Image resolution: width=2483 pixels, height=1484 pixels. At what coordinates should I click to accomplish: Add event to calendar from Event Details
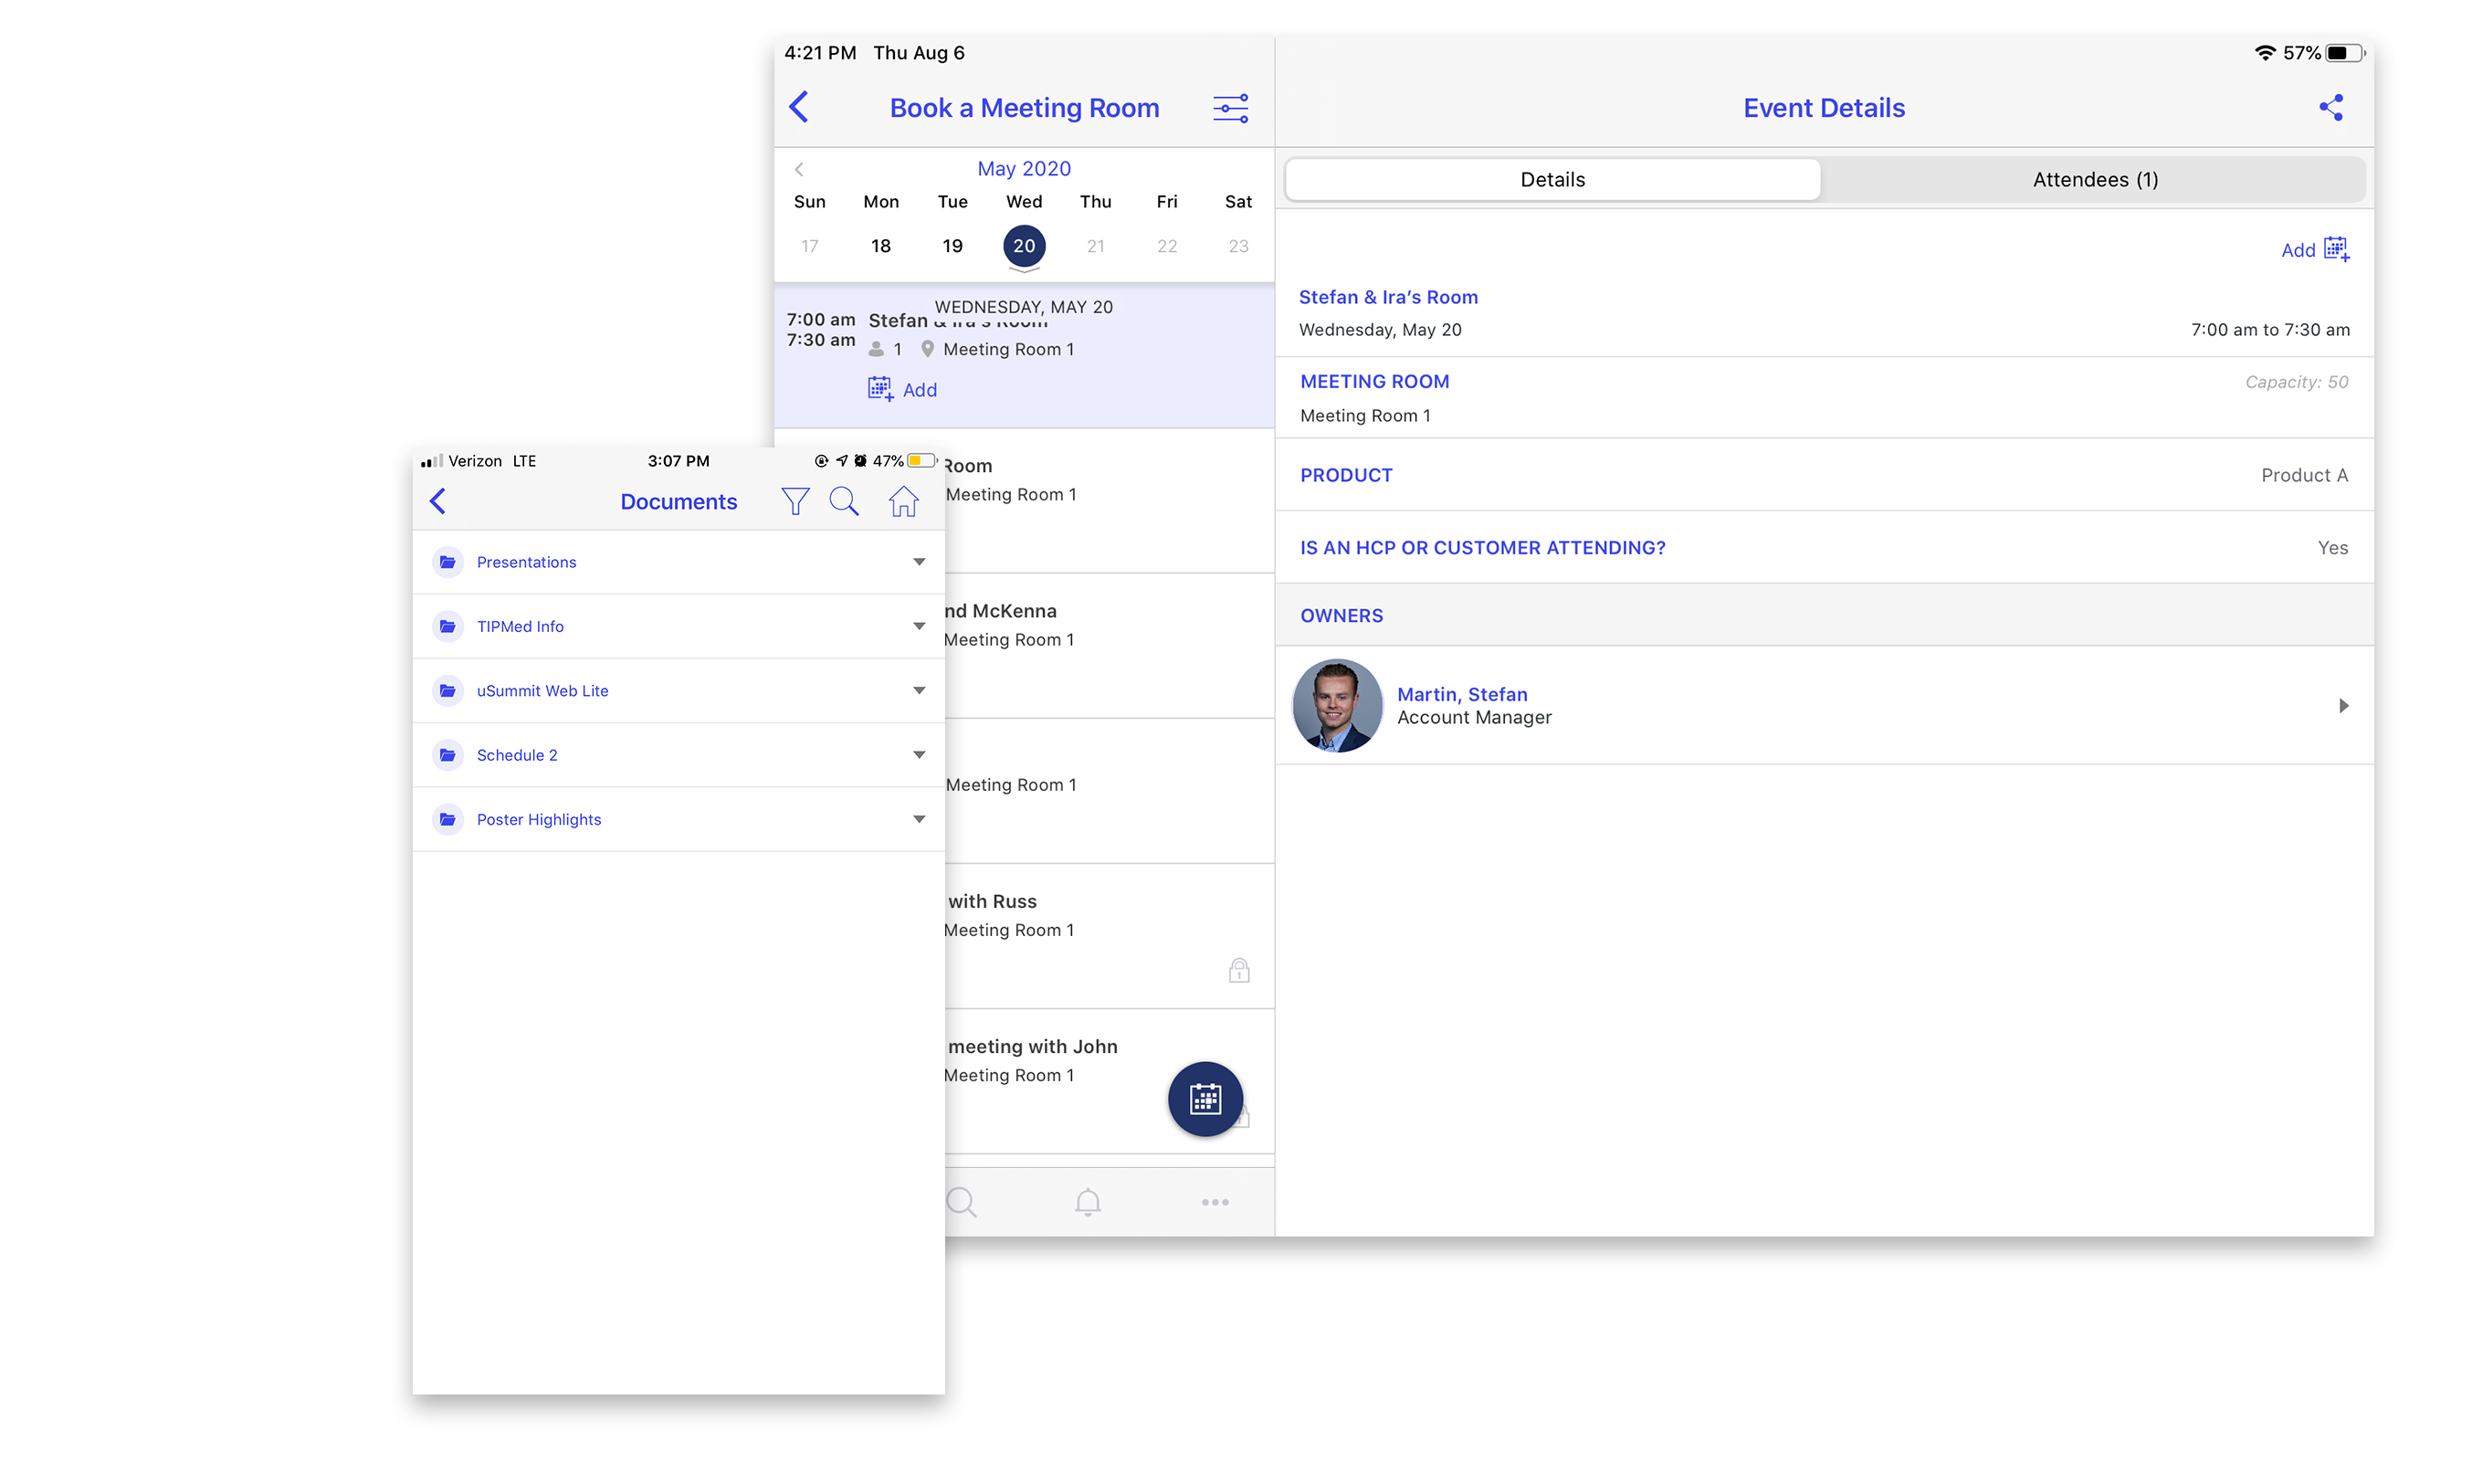pos(2315,249)
